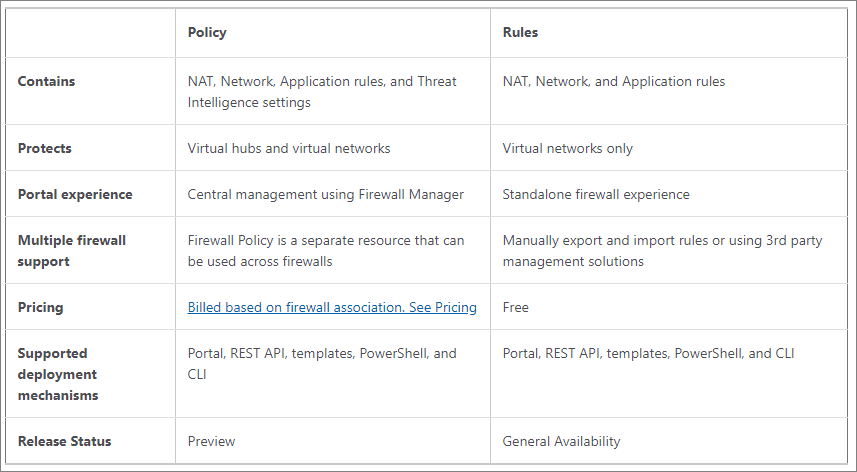Click the Manually export and import rules cell

(662, 251)
